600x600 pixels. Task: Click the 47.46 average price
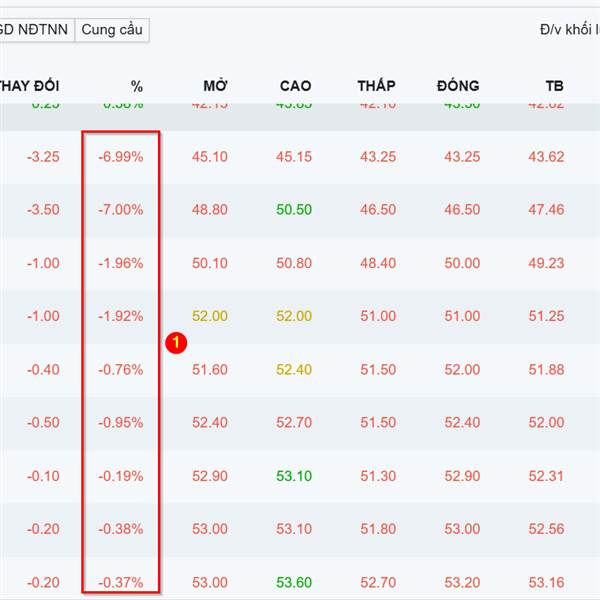[x=546, y=210]
